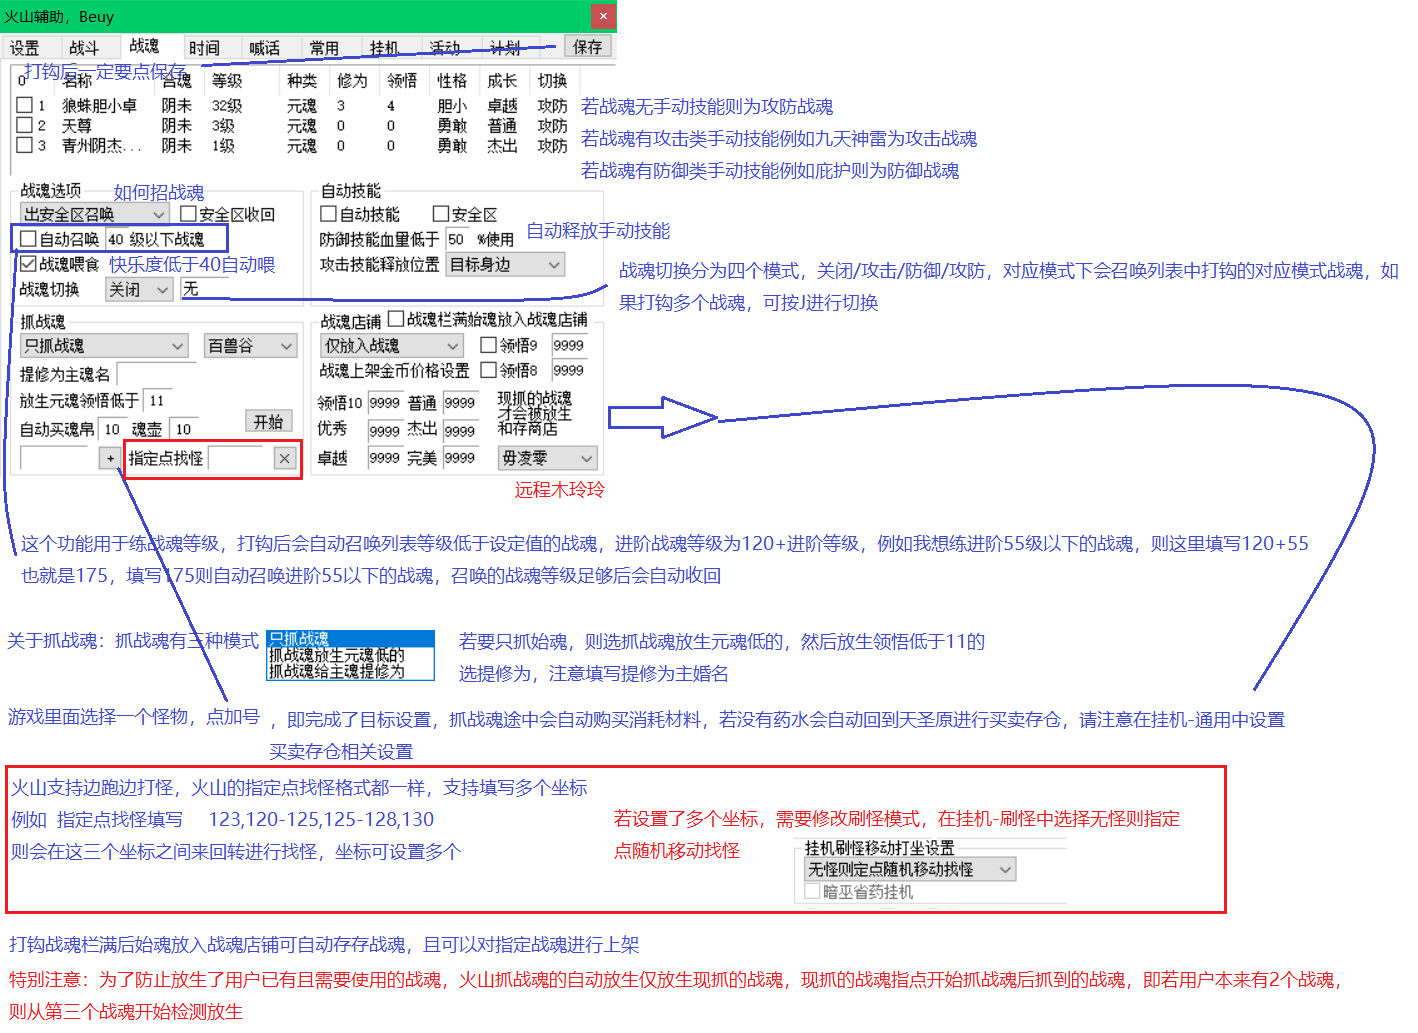1418x1033 pixels.
Task: Open 战魂切换 dropdown showing 关闭
Action: [x=140, y=289]
